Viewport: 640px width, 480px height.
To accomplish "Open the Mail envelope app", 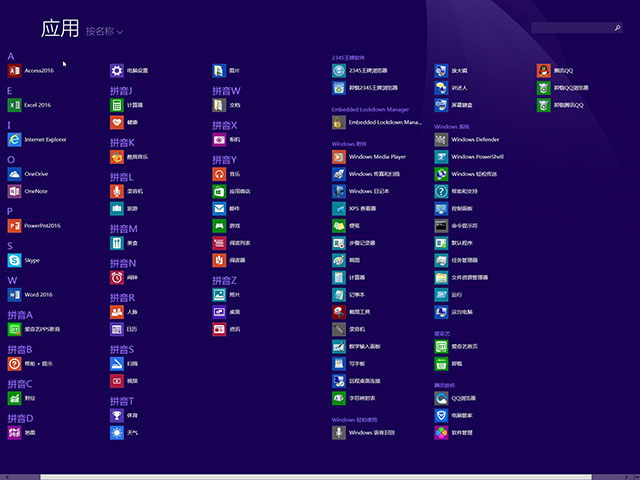I will coord(227,209).
